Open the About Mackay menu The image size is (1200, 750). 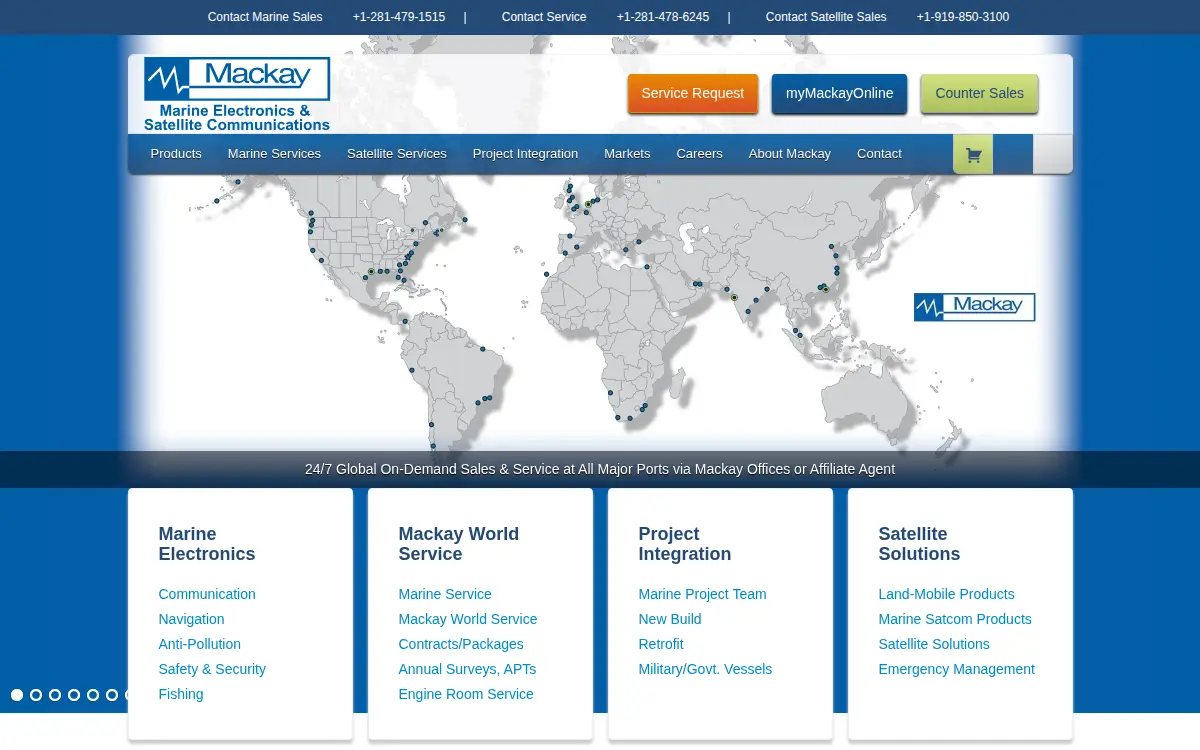pos(790,154)
